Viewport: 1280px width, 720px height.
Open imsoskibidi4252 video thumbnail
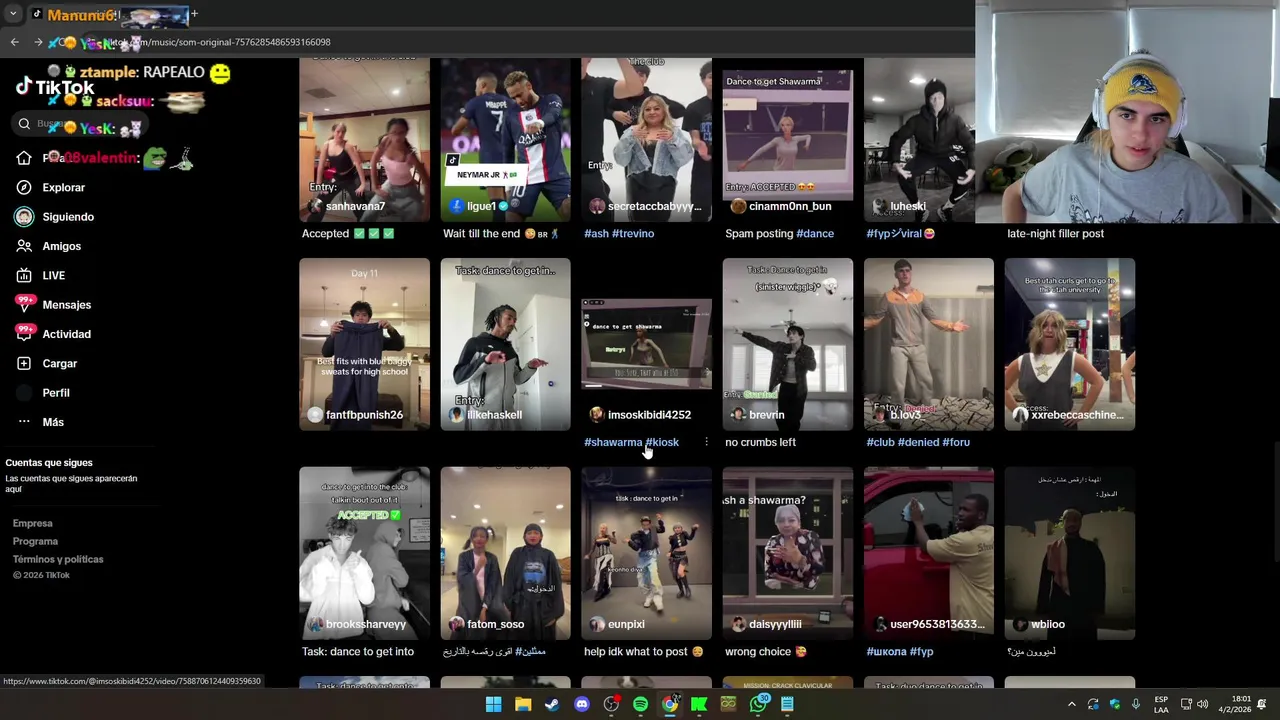point(646,344)
